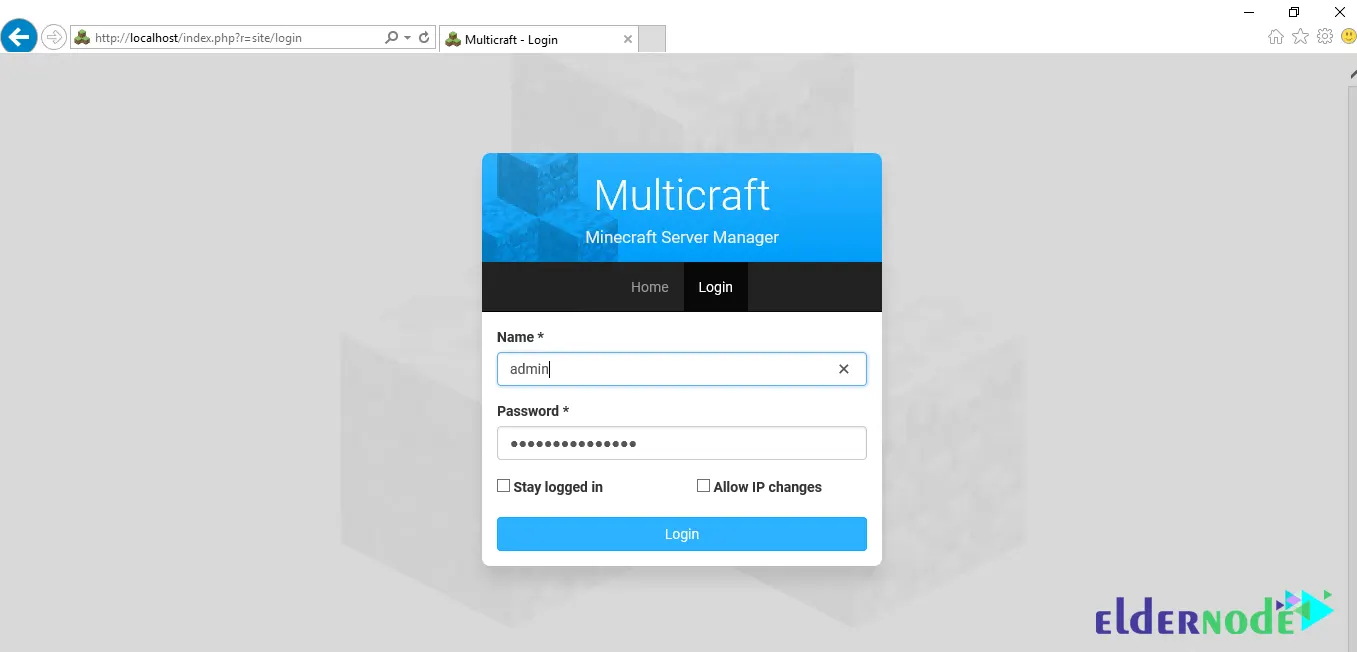Click the browser Home icon
Screen dimensions: 1357x652
tap(1276, 37)
